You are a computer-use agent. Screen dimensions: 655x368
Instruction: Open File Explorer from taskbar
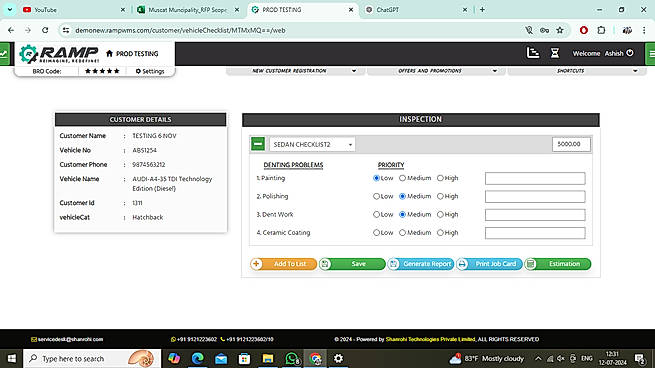268,358
